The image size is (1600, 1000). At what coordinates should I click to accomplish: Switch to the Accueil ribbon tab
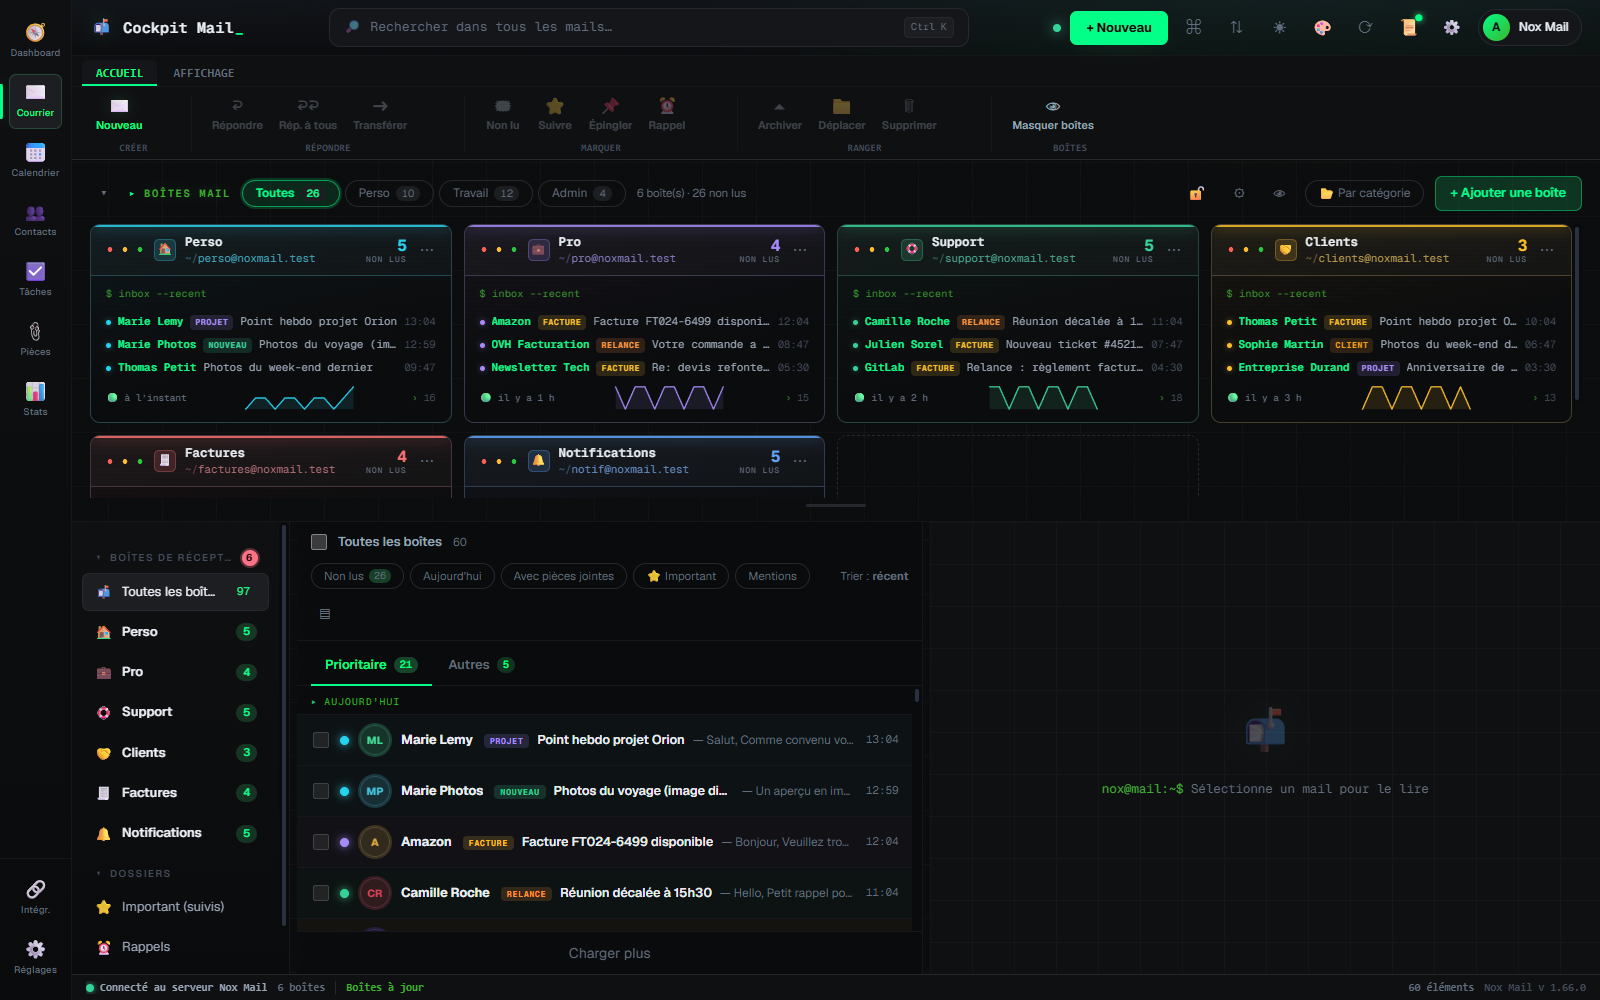pos(119,73)
